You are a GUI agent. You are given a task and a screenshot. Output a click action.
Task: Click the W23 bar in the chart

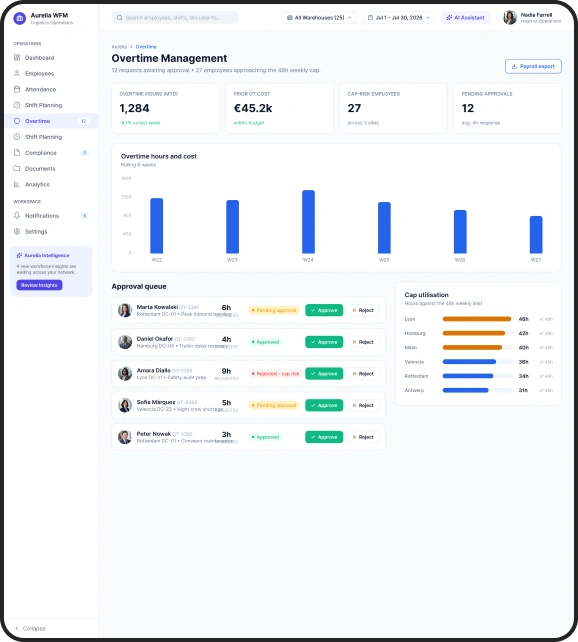pos(233,227)
